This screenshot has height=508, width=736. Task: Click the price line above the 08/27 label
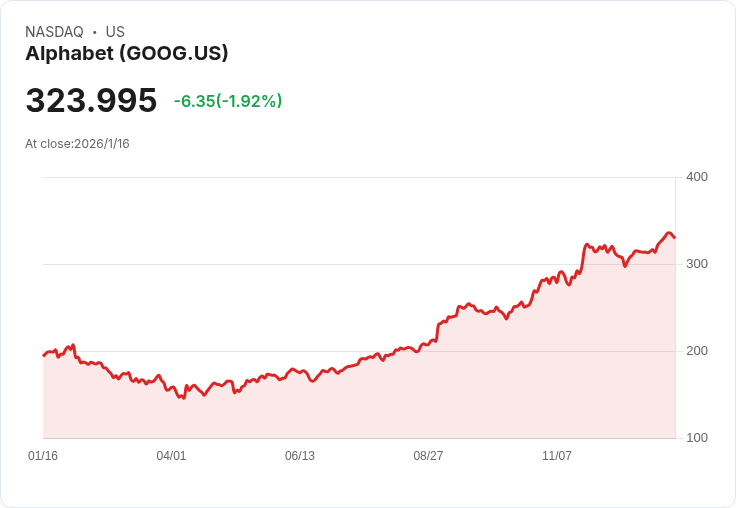point(428,345)
